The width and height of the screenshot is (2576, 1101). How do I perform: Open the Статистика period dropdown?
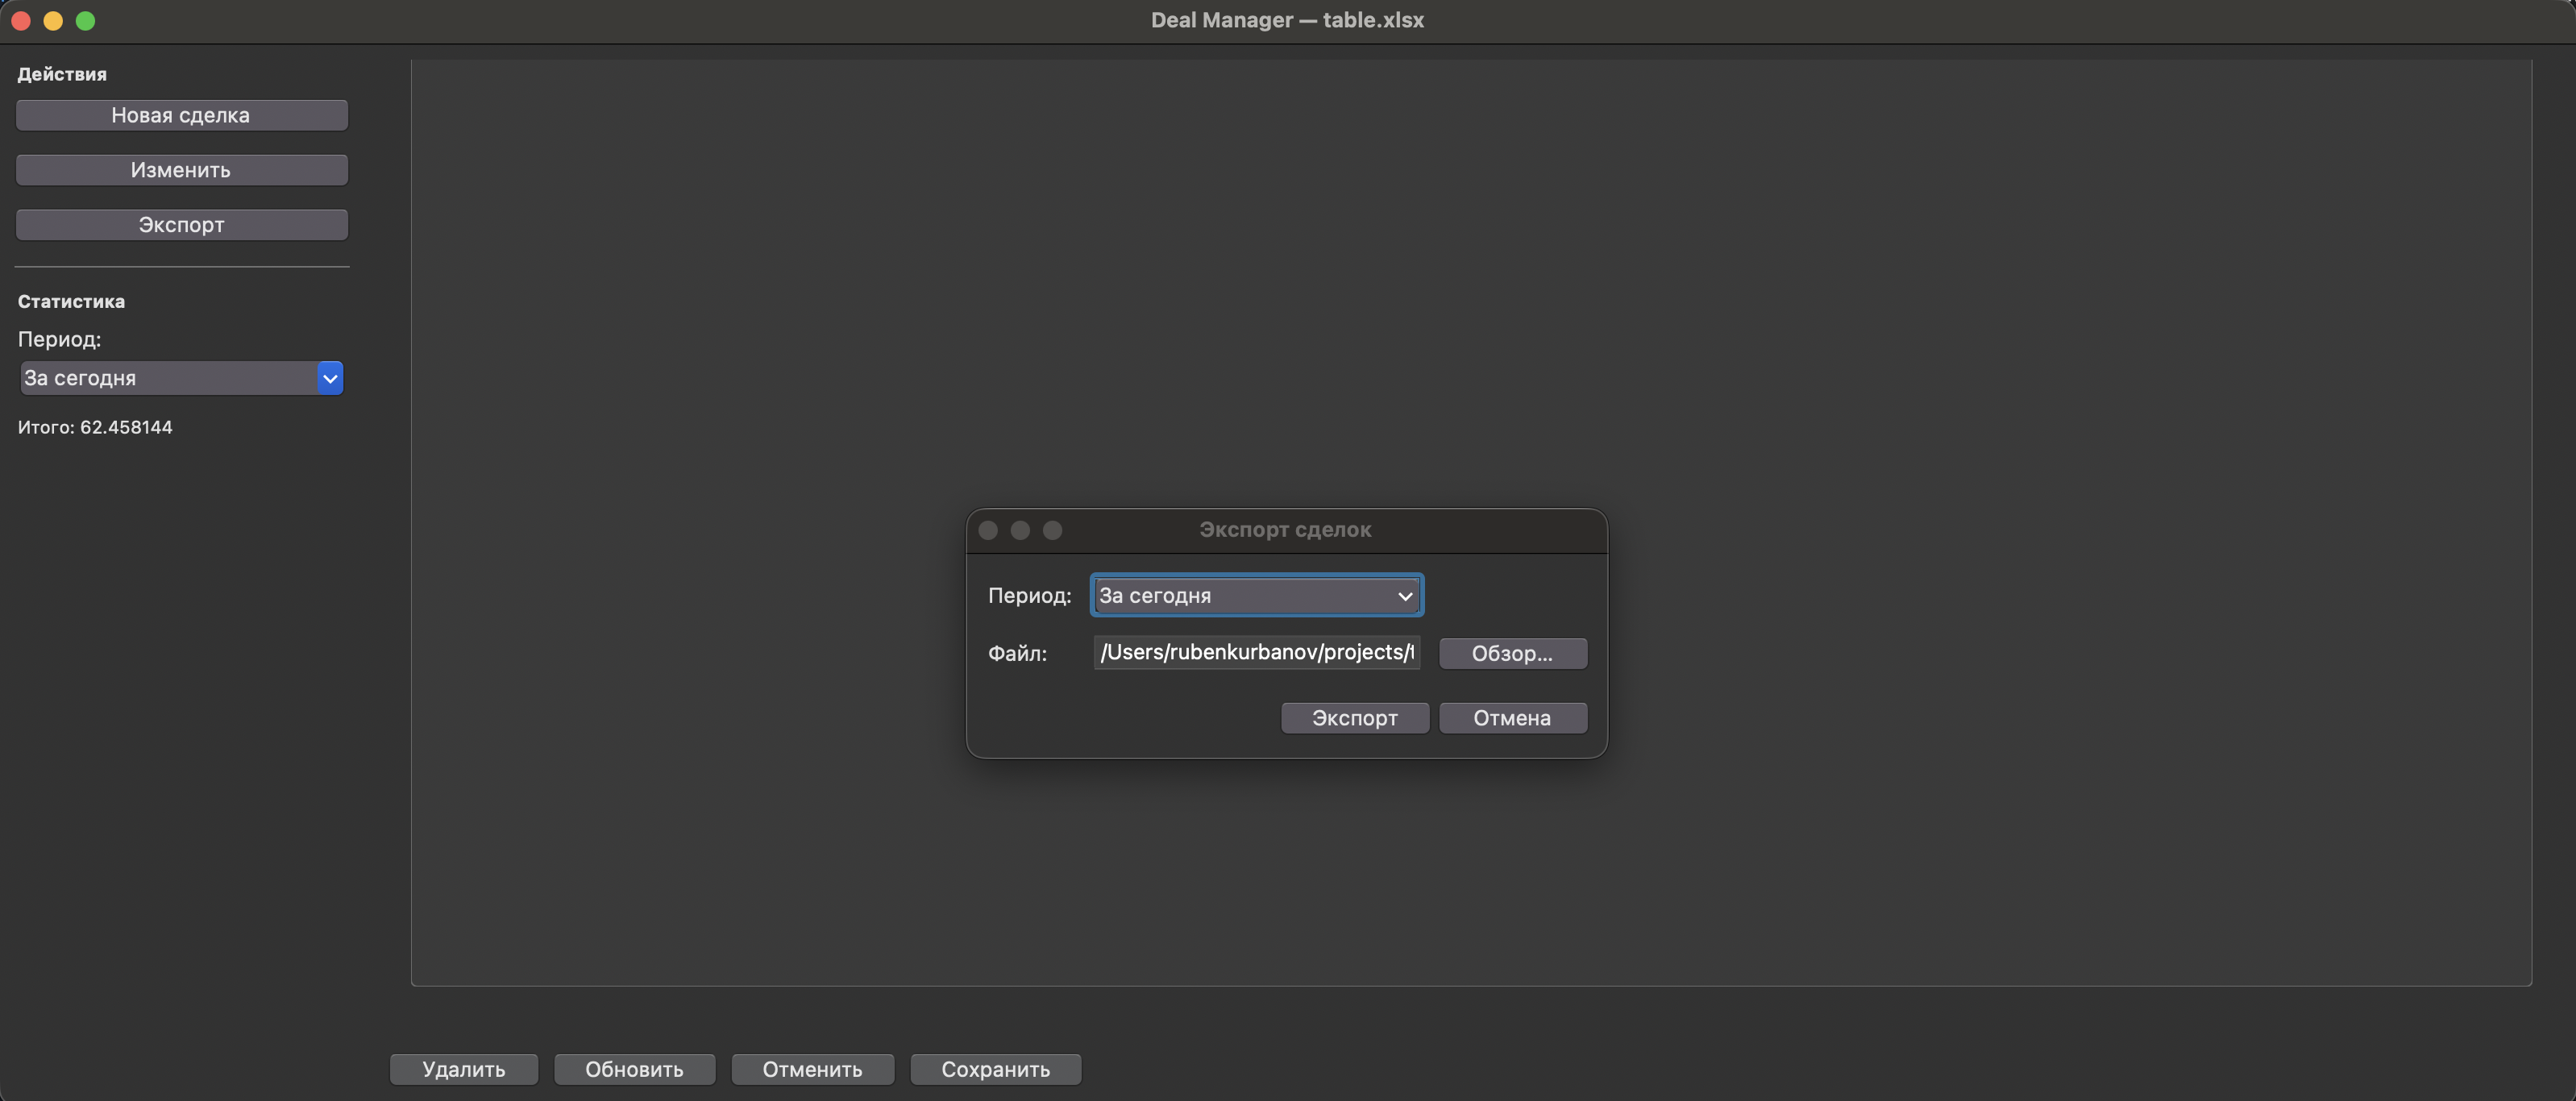click(181, 378)
